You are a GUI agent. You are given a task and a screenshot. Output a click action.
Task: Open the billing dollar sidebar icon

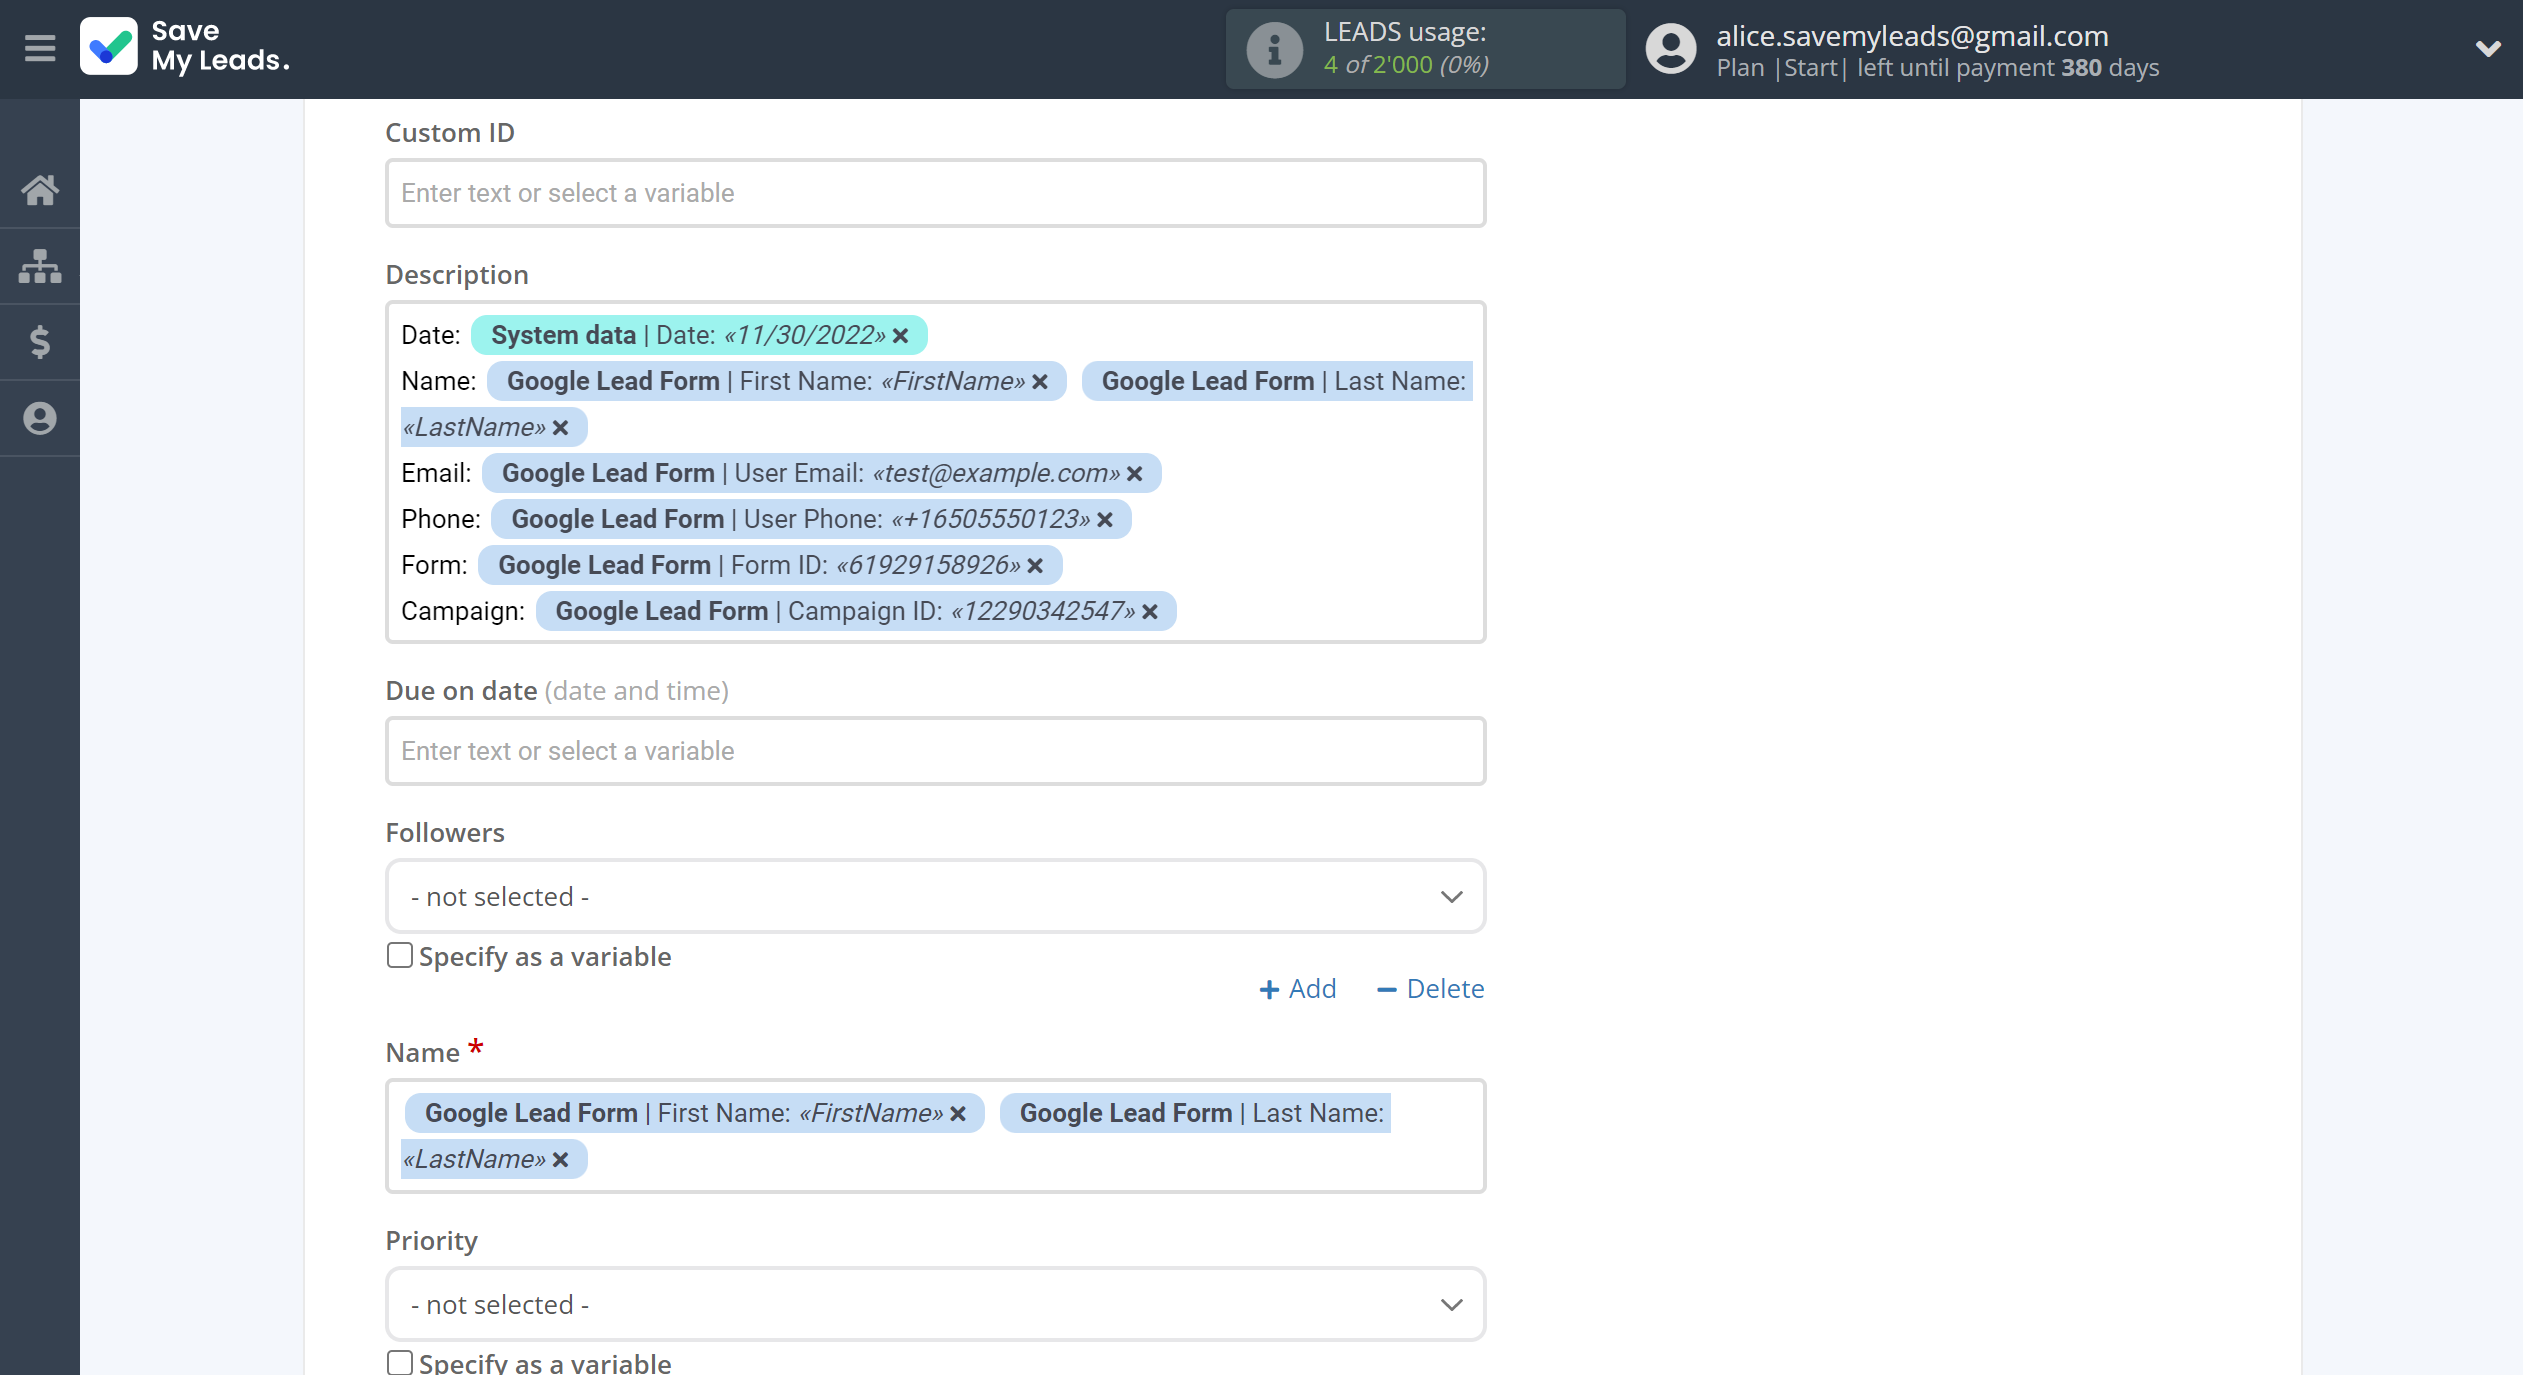(x=40, y=342)
